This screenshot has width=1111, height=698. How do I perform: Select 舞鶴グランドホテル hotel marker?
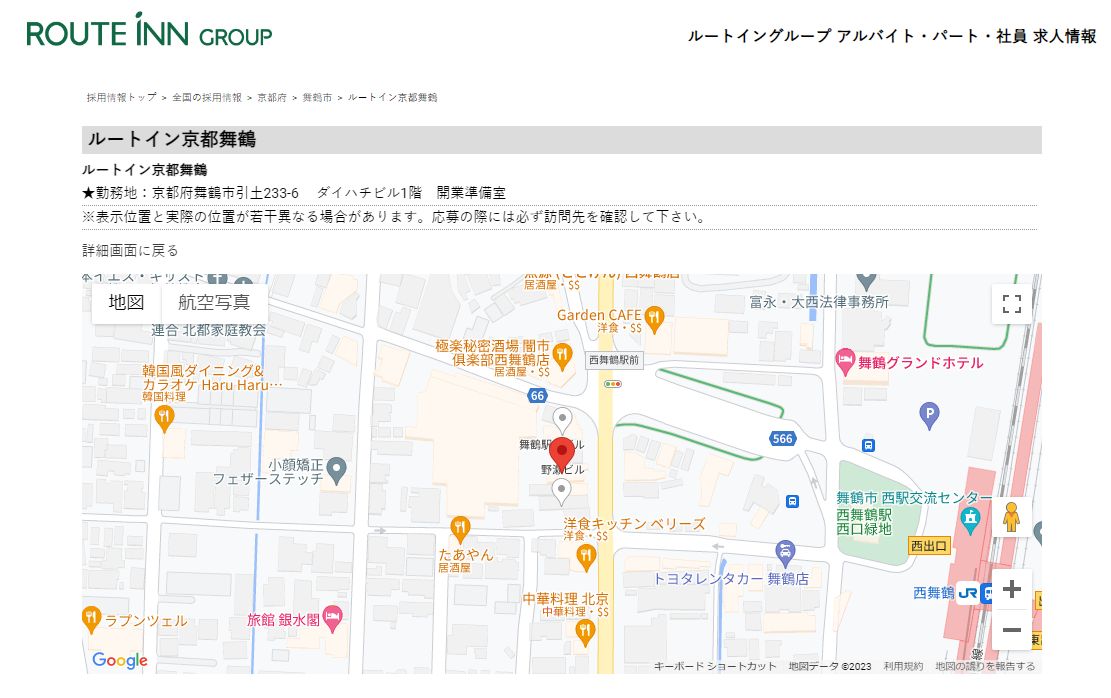(x=845, y=362)
